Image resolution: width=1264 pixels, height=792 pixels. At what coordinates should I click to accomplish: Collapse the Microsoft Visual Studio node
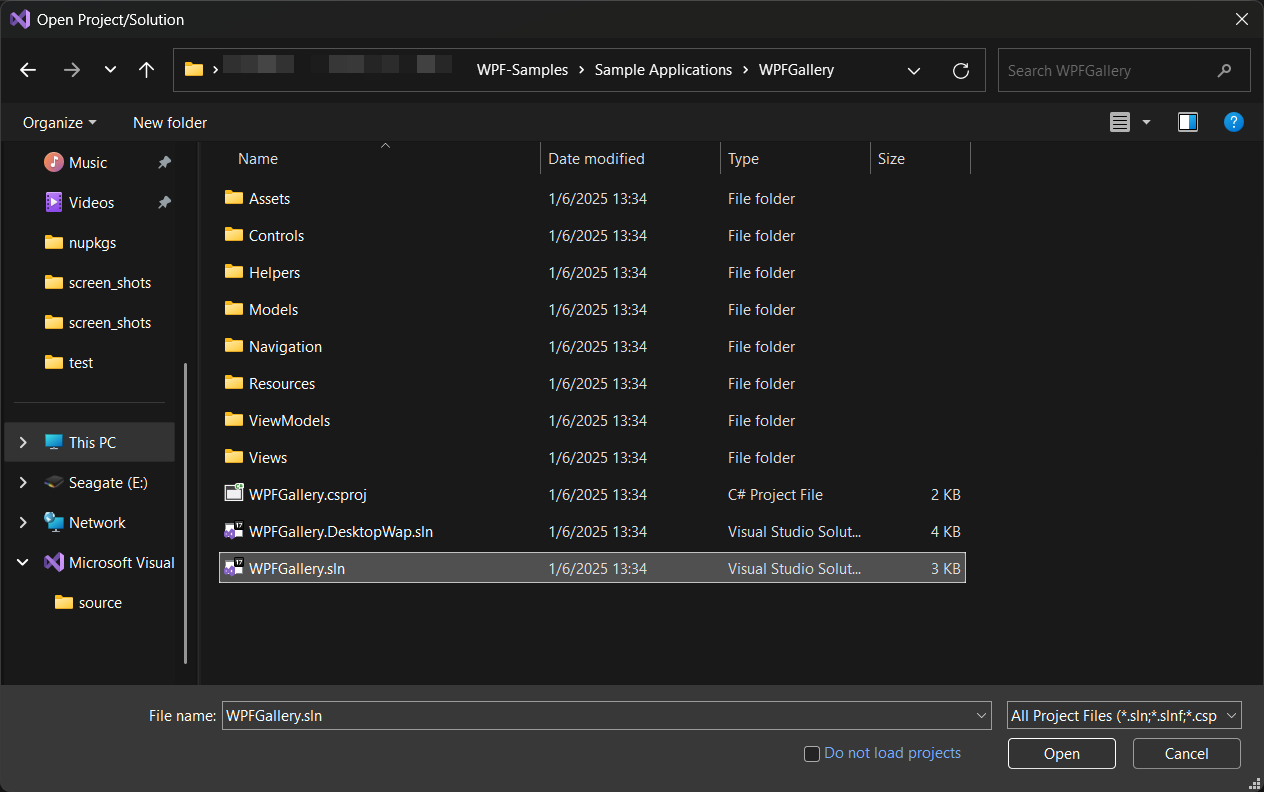pos(23,562)
